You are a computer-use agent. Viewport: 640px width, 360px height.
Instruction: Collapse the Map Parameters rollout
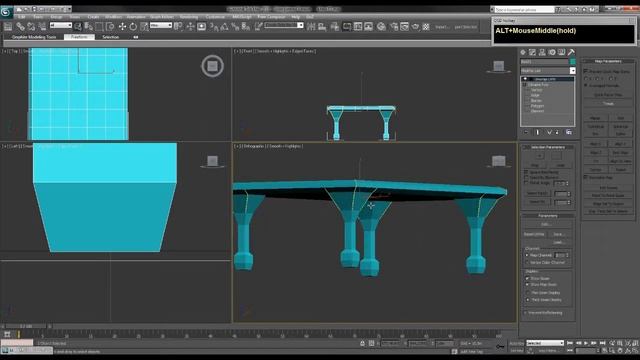(608, 61)
